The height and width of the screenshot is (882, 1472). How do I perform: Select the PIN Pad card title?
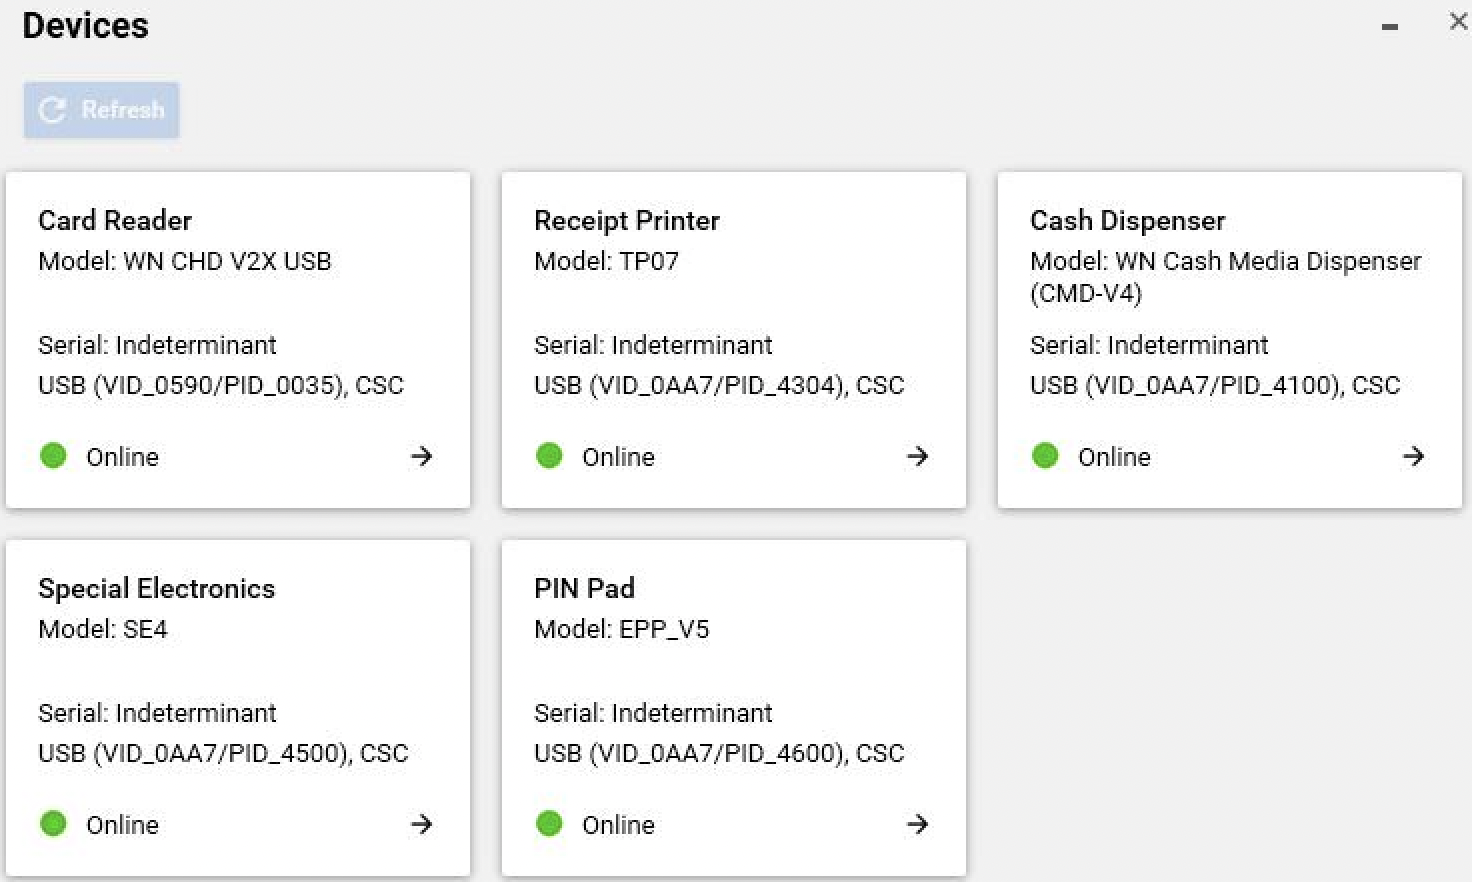[x=584, y=588]
